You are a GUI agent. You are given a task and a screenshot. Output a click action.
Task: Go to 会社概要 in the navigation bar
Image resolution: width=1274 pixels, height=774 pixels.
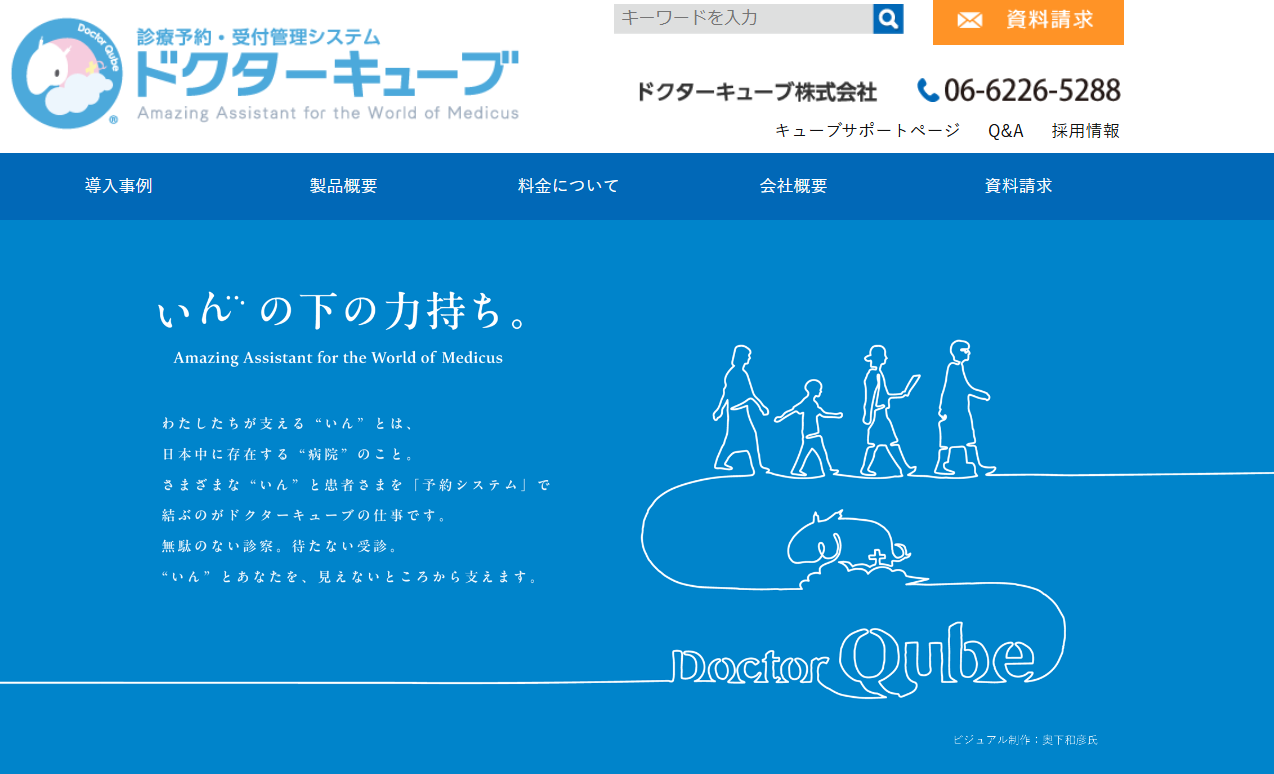coord(794,186)
